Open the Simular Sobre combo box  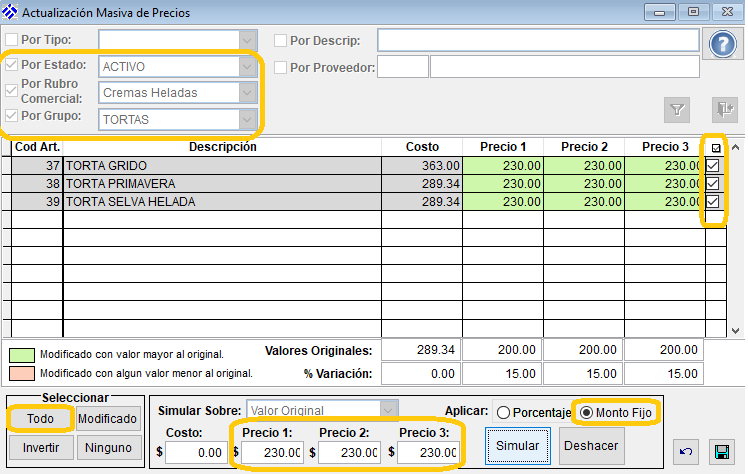point(388,410)
